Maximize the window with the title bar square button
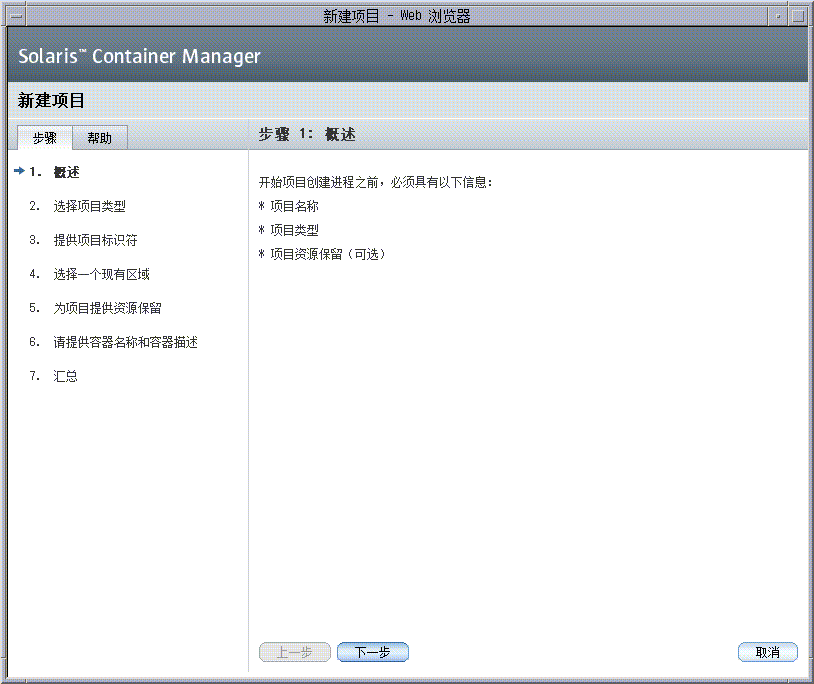Viewport: 814px width, 684px height. pyautogui.click(x=798, y=16)
